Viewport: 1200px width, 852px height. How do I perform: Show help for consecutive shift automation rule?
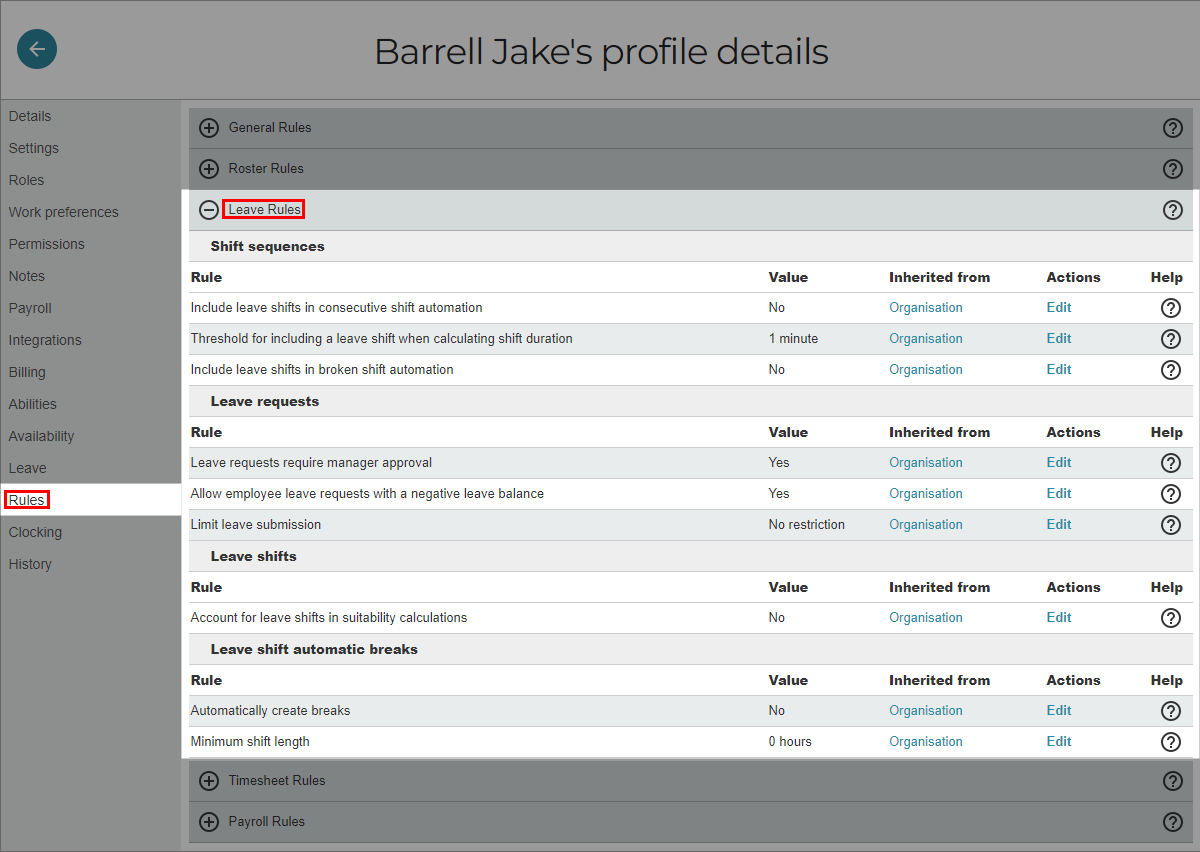pos(1171,308)
